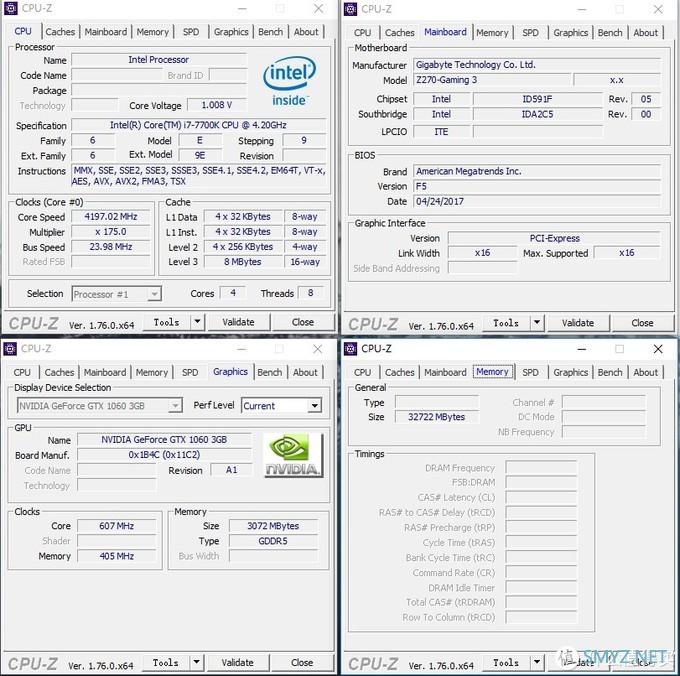Click the Threads value 8
The image size is (680, 676).
[311, 293]
